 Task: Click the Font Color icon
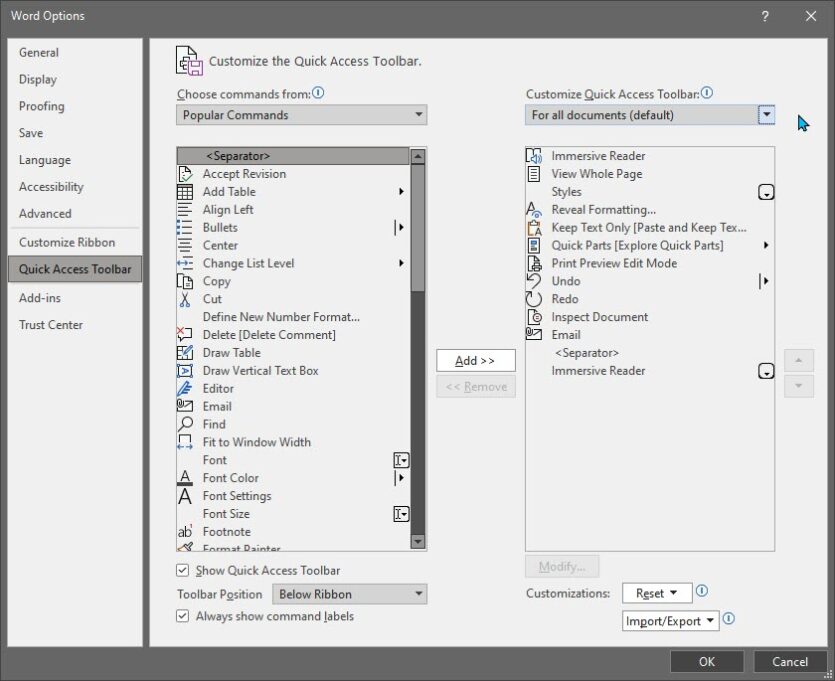185,478
